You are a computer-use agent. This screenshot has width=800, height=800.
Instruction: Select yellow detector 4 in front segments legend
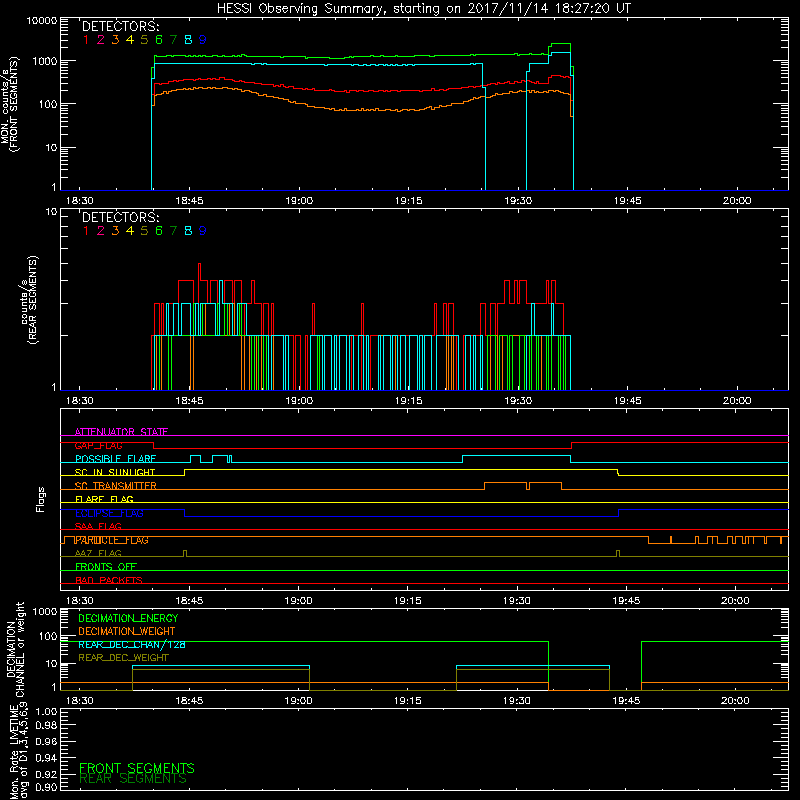[x=130, y=40]
